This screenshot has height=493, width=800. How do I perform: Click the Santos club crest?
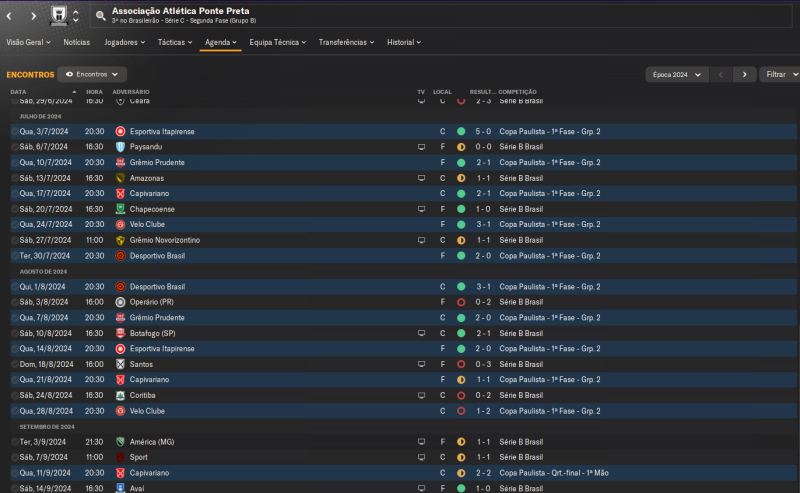click(120, 364)
